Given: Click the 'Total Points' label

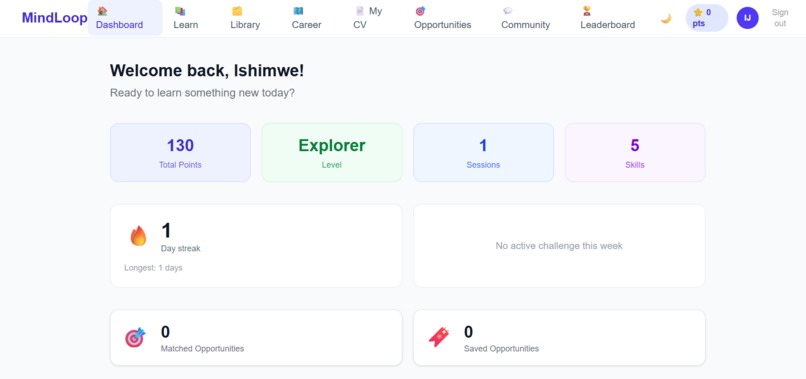Looking at the screenshot, I should pyautogui.click(x=180, y=165).
